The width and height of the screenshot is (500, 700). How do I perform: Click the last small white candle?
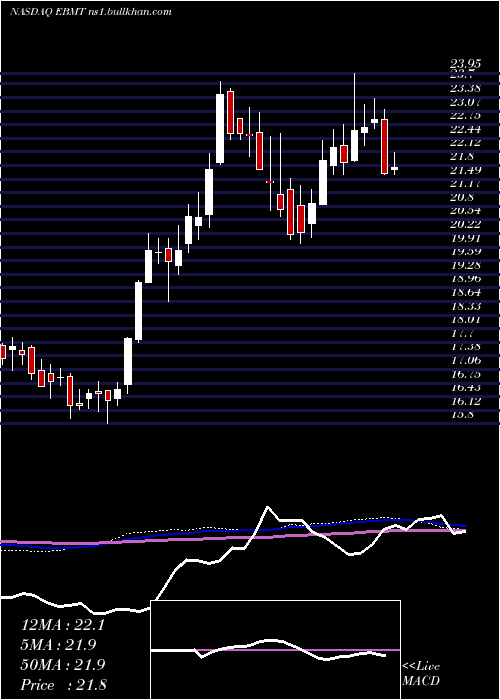pos(394,168)
